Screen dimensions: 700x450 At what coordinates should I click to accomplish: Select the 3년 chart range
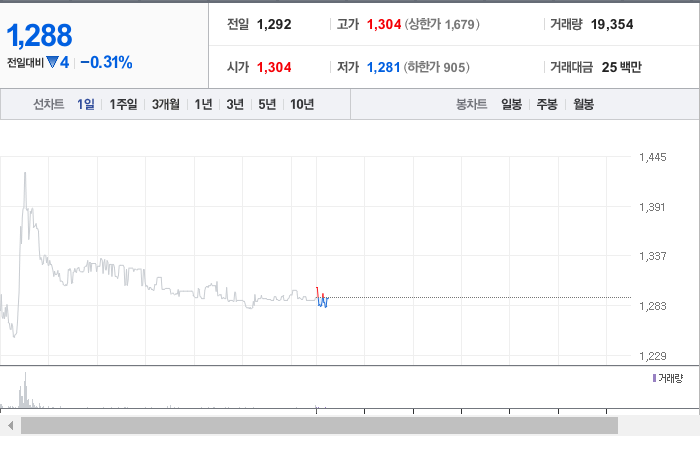(x=235, y=104)
